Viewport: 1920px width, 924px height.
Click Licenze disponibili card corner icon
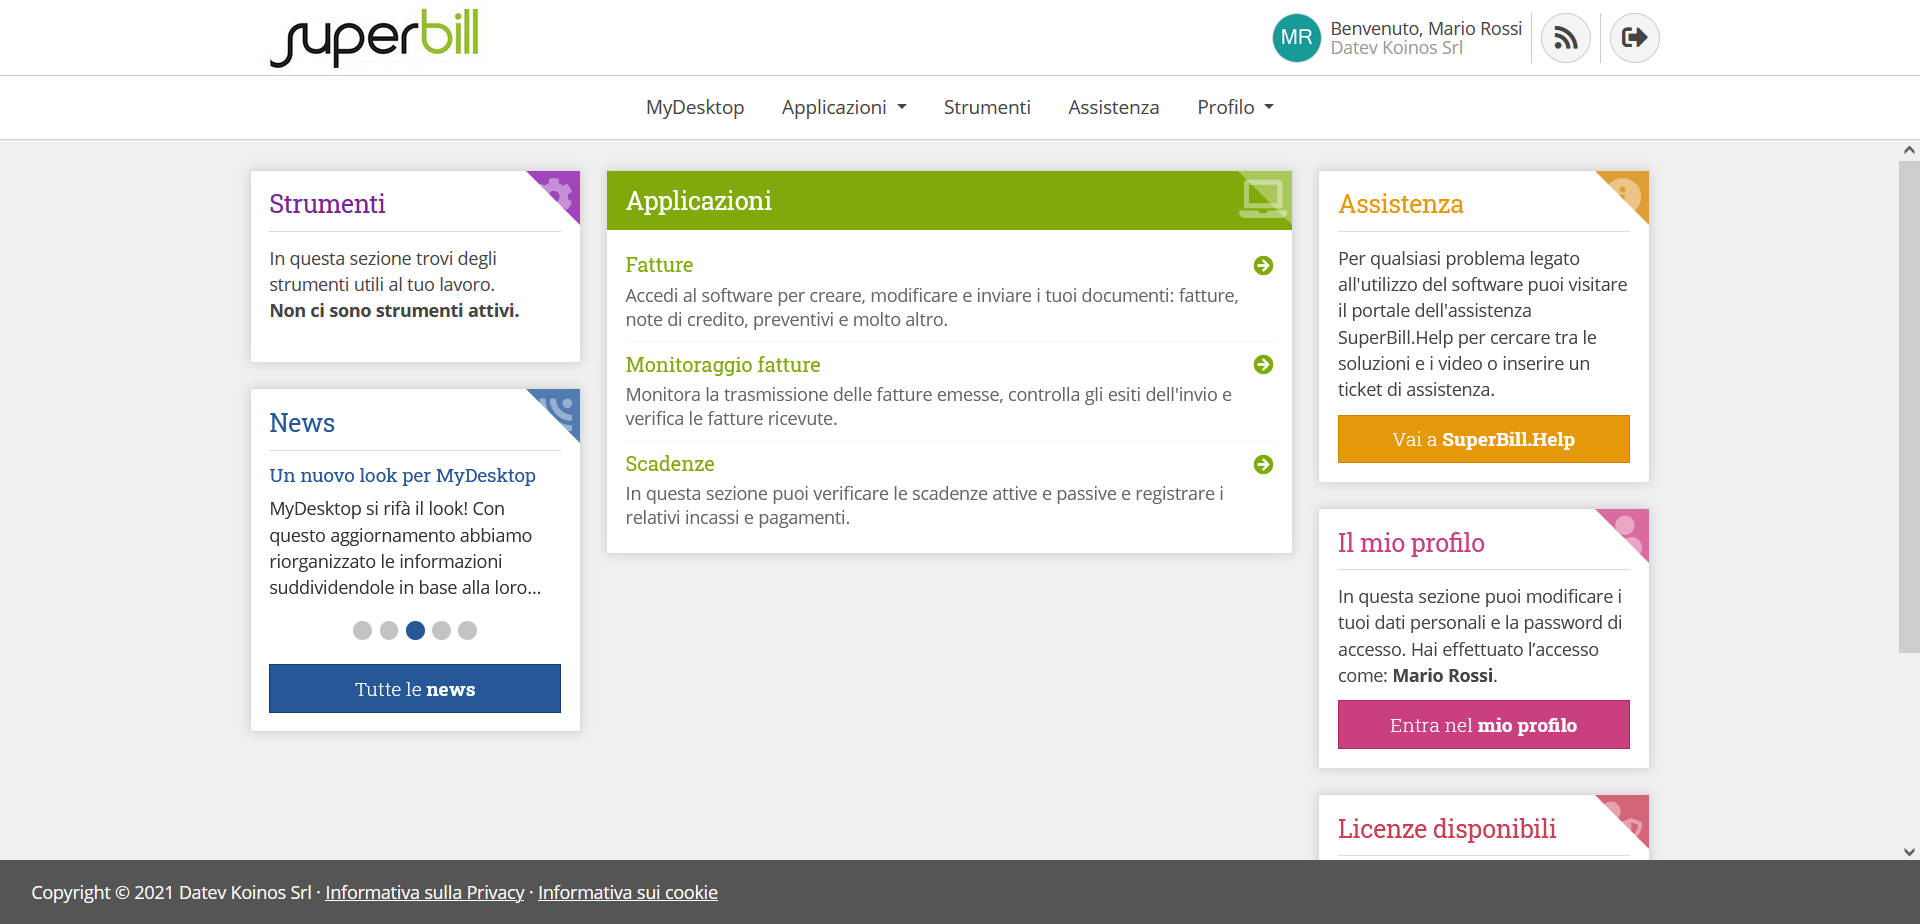[x=1627, y=817]
